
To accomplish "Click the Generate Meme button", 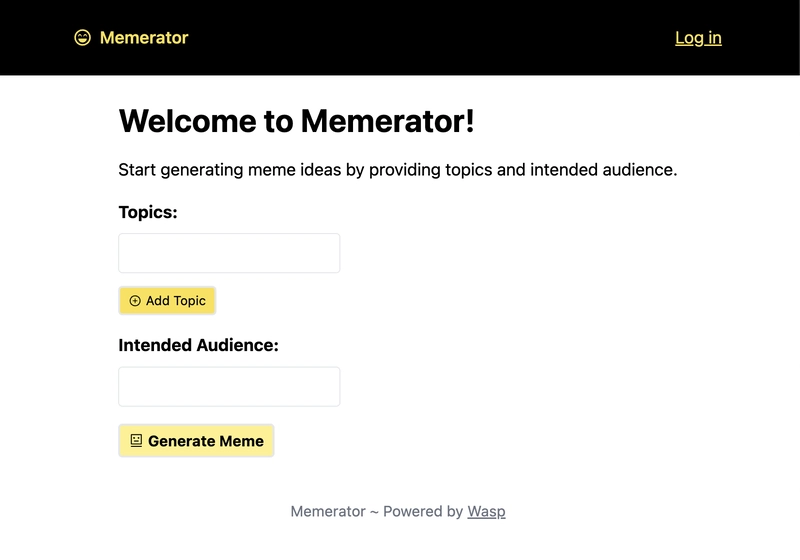I will (196, 441).
